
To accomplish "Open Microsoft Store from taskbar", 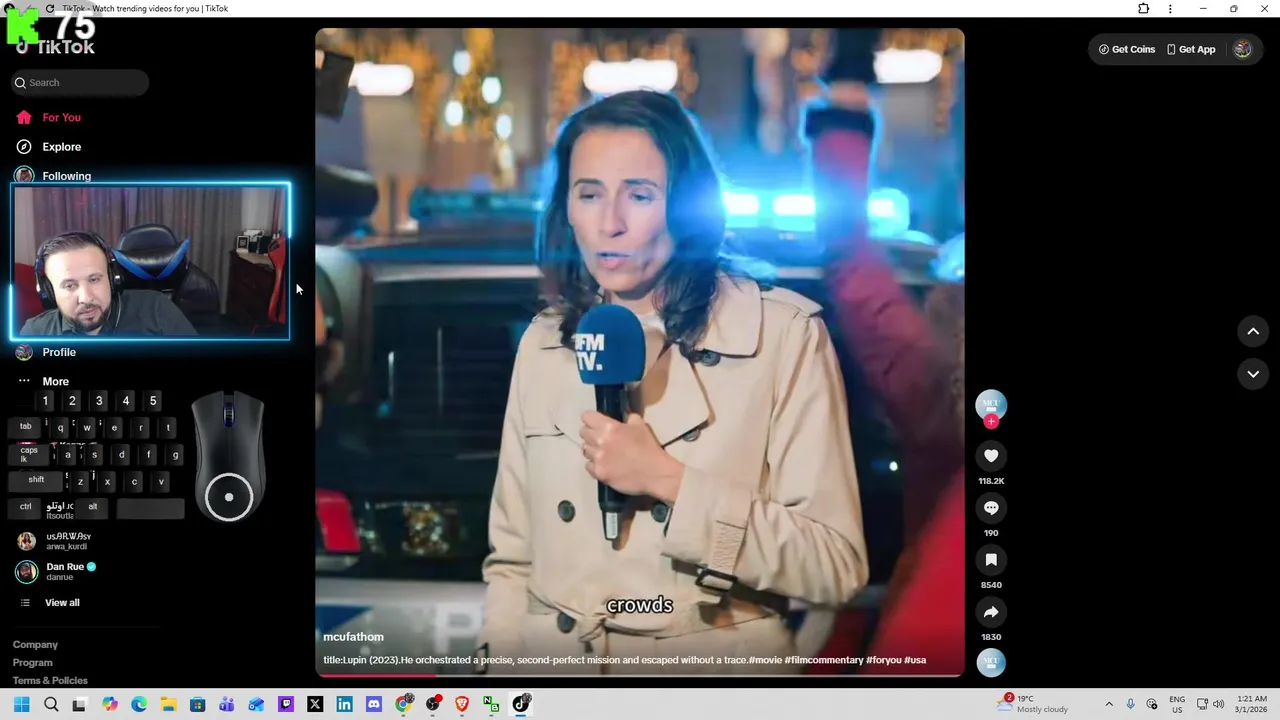I will click(198, 704).
